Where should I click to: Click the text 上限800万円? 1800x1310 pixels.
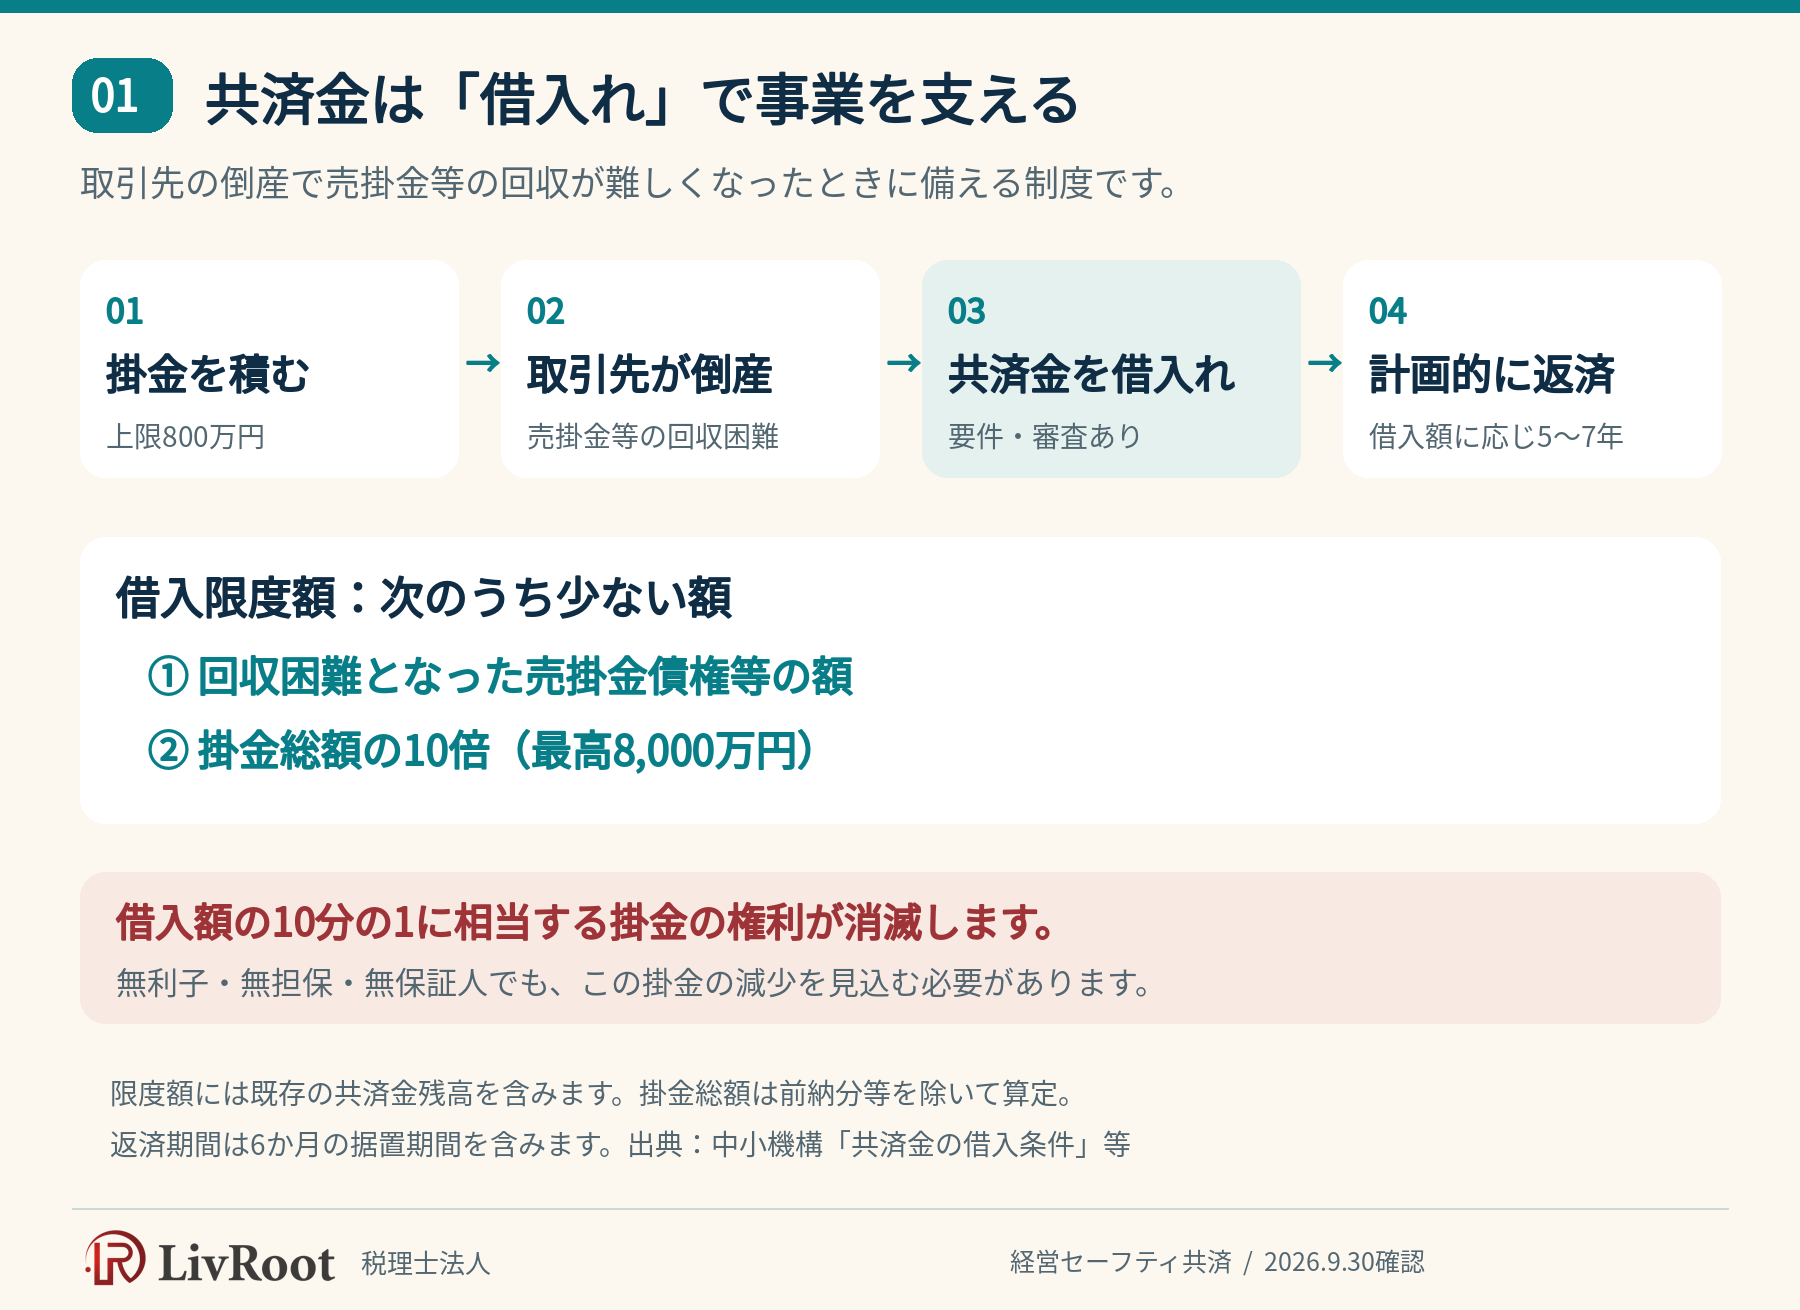(x=186, y=437)
